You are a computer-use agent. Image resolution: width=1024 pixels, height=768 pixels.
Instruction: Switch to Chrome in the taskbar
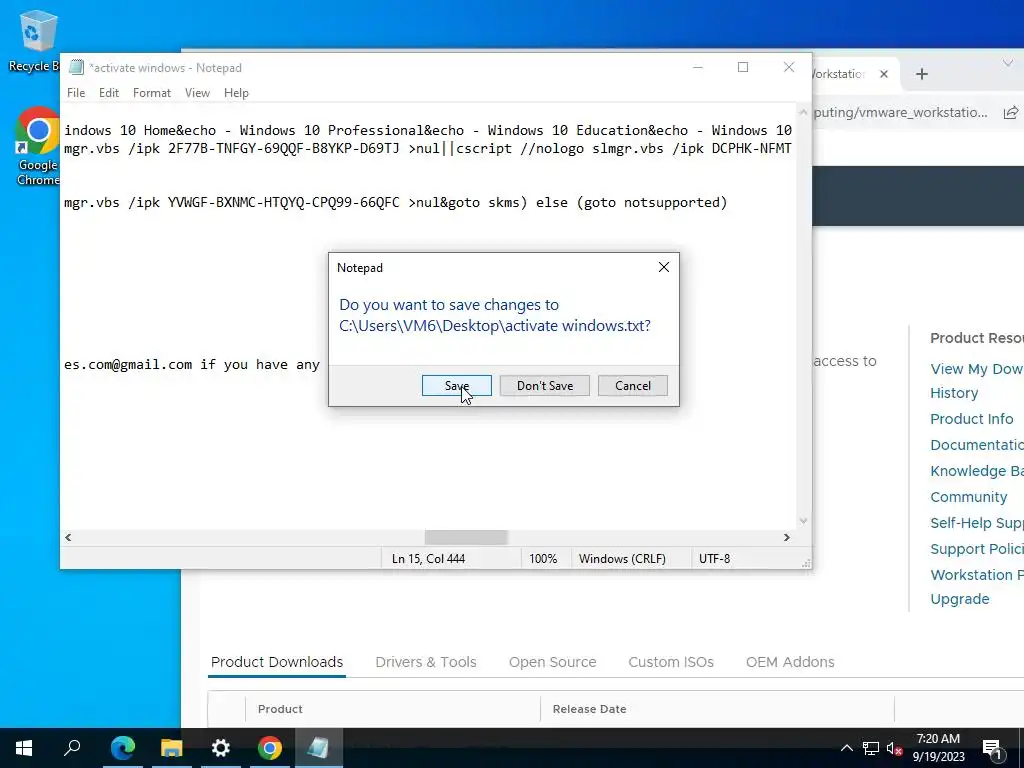(x=269, y=748)
